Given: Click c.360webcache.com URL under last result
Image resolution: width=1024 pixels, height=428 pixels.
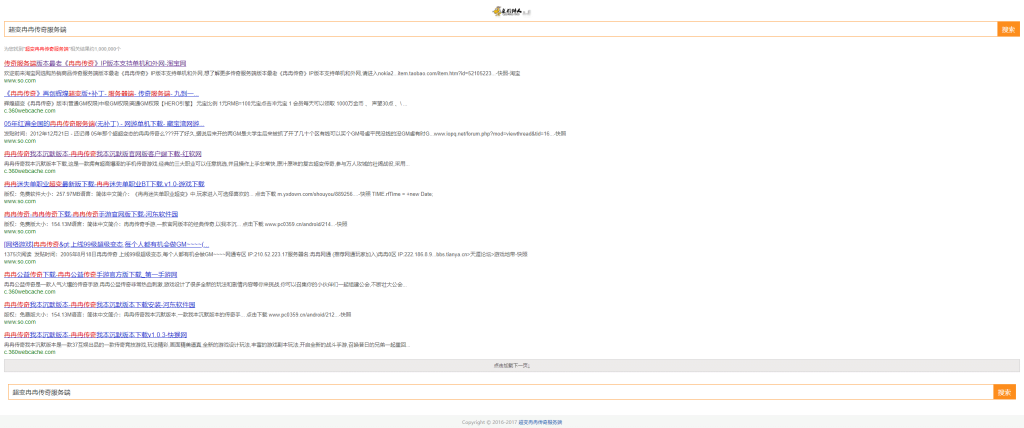Looking at the screenshot, I should tap(29, 352).
